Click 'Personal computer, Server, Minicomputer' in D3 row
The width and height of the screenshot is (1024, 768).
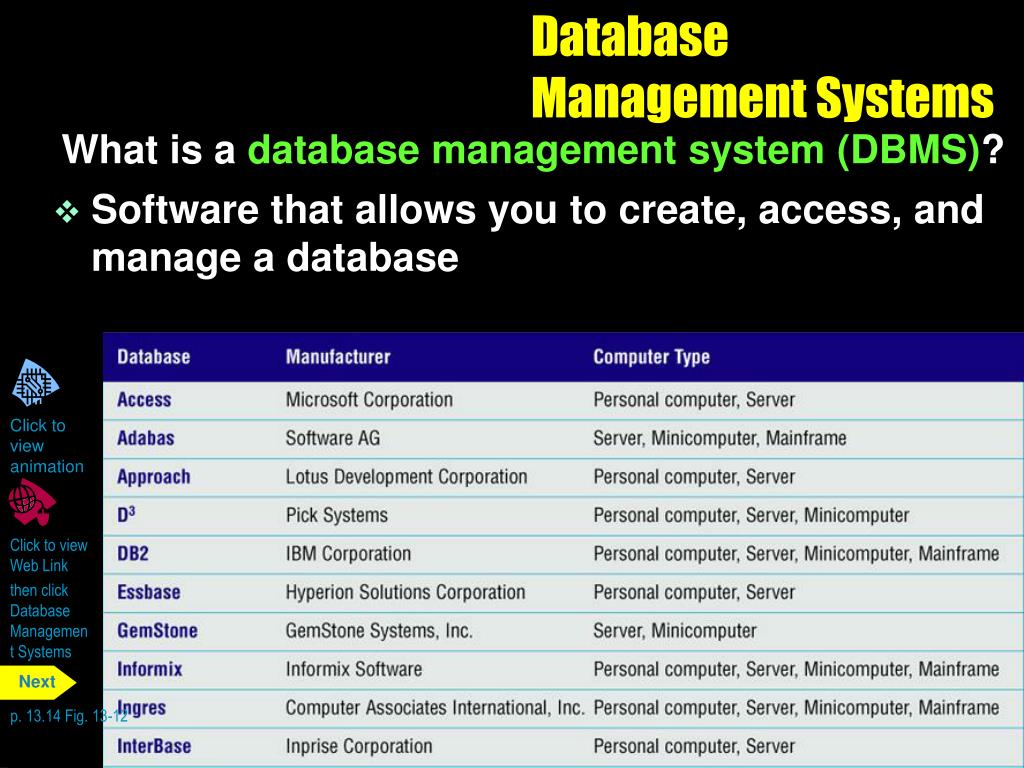point(751,515)
